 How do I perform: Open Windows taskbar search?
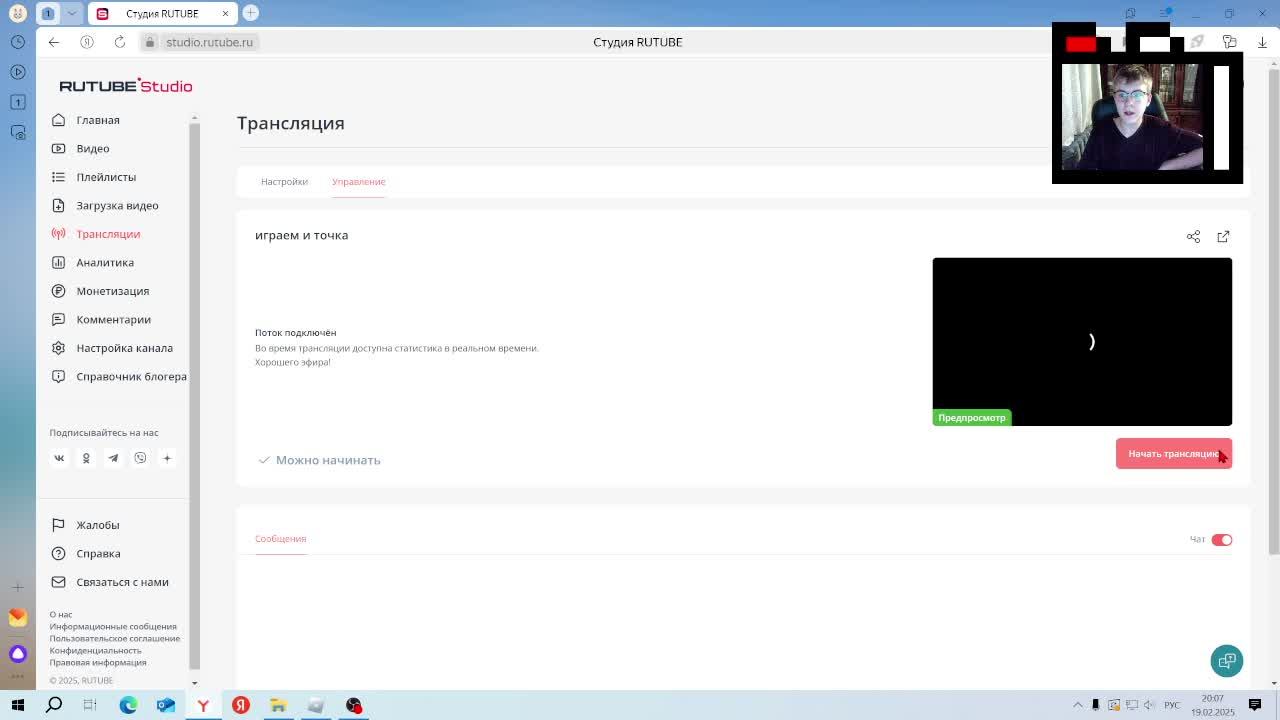54,705
